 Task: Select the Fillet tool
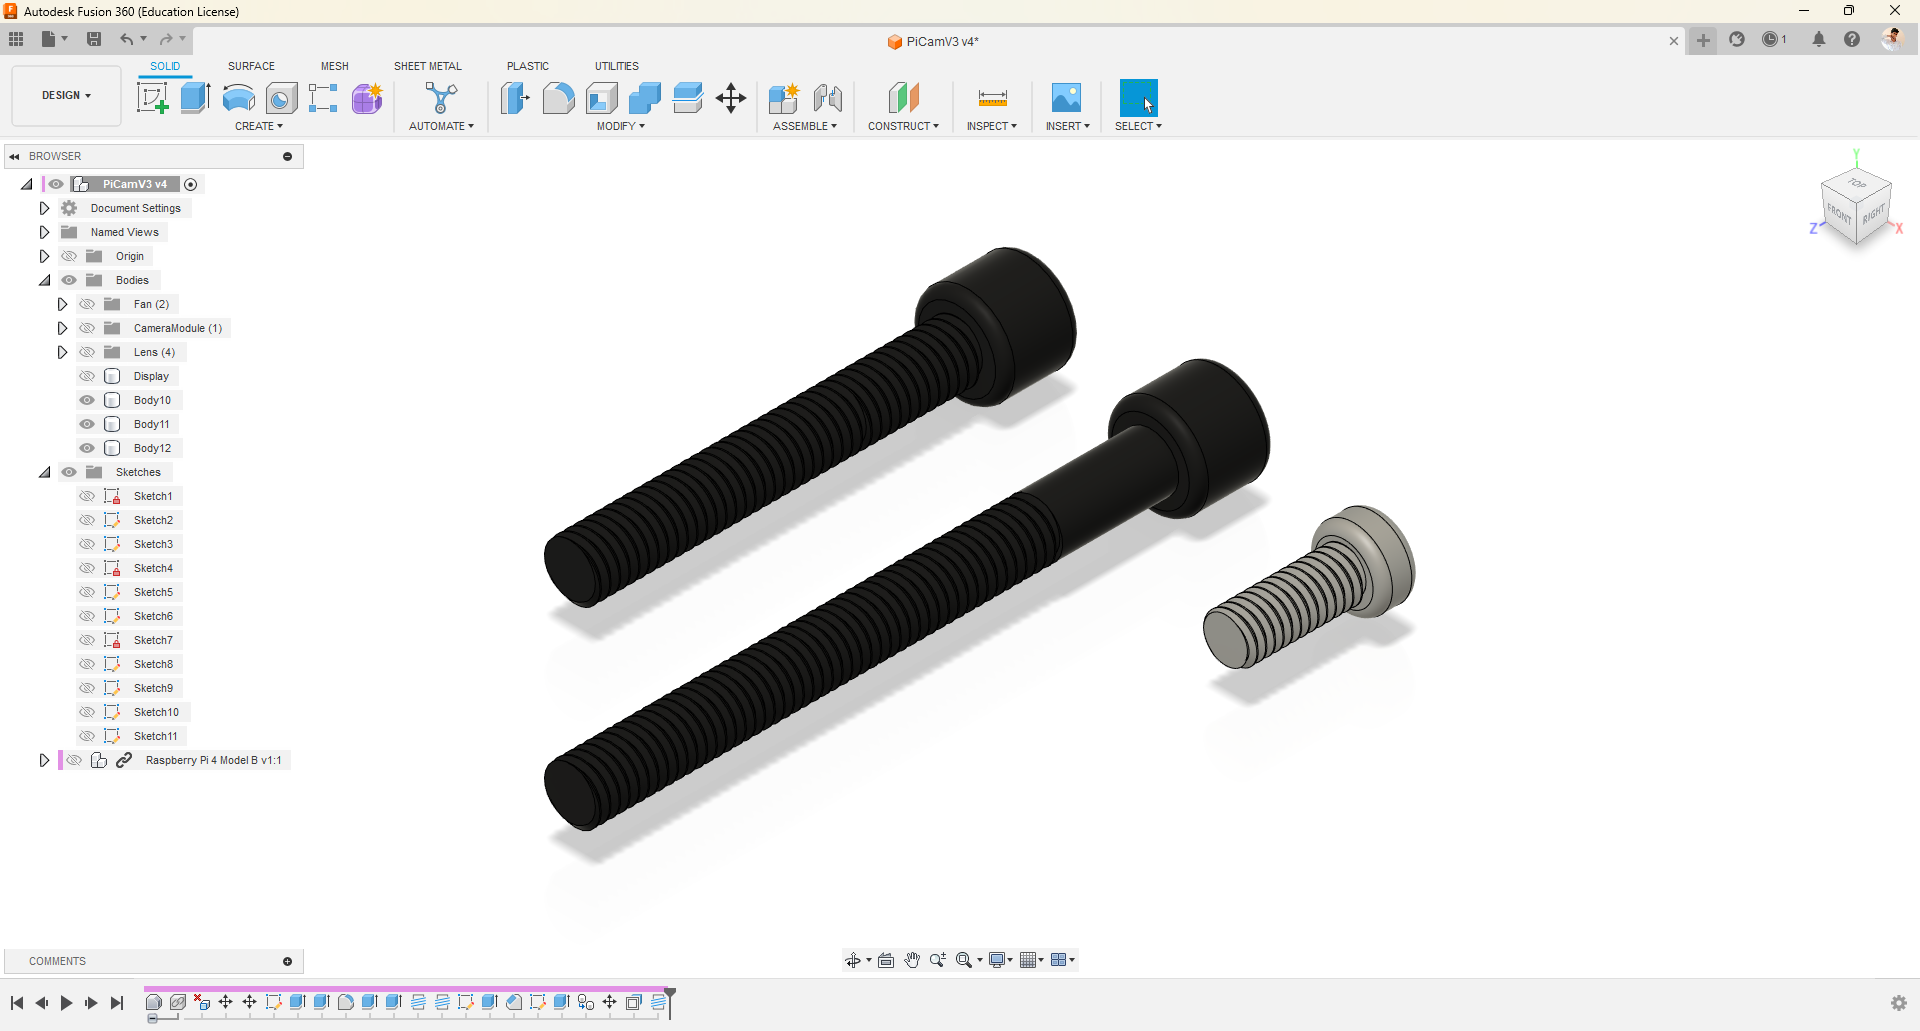558,98
